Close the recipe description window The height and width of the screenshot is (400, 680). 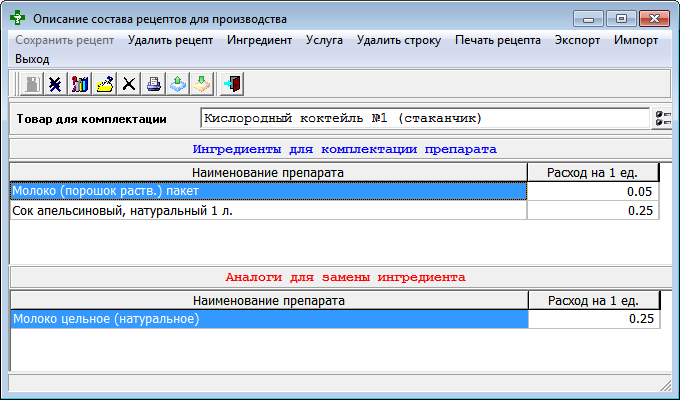click(x=654, y=19)
